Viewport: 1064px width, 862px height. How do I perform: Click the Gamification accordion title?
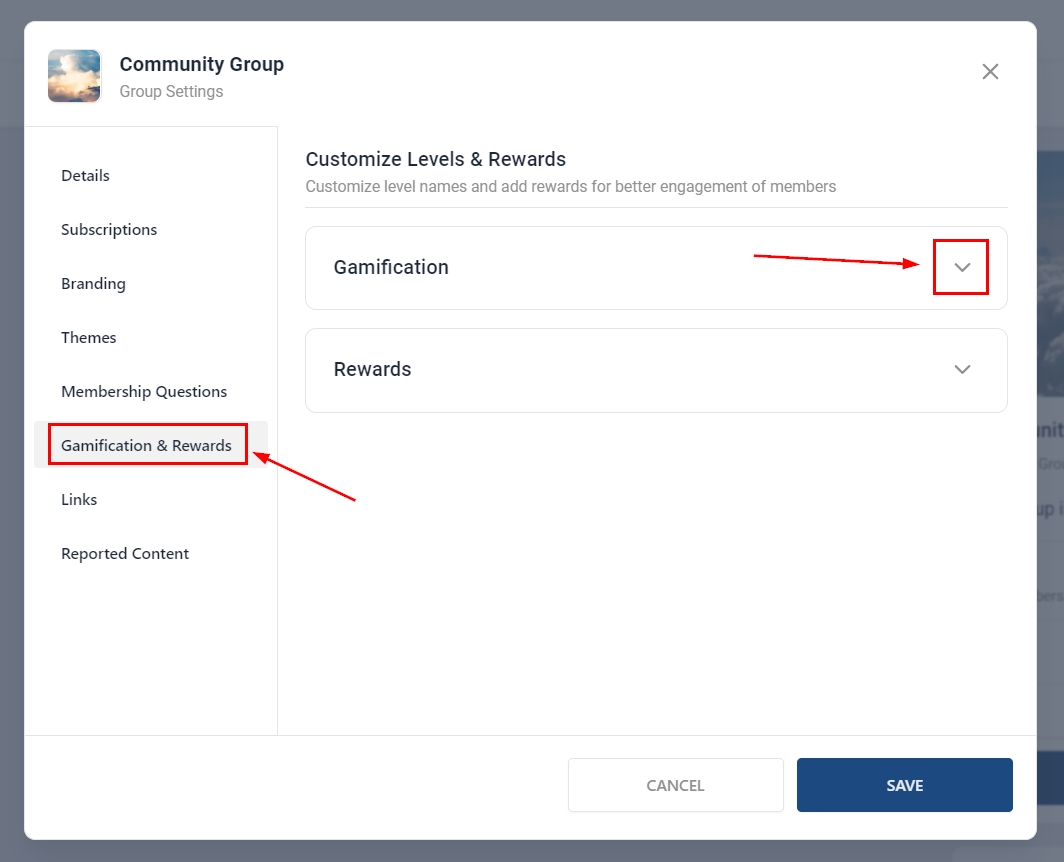click(391, 268)
